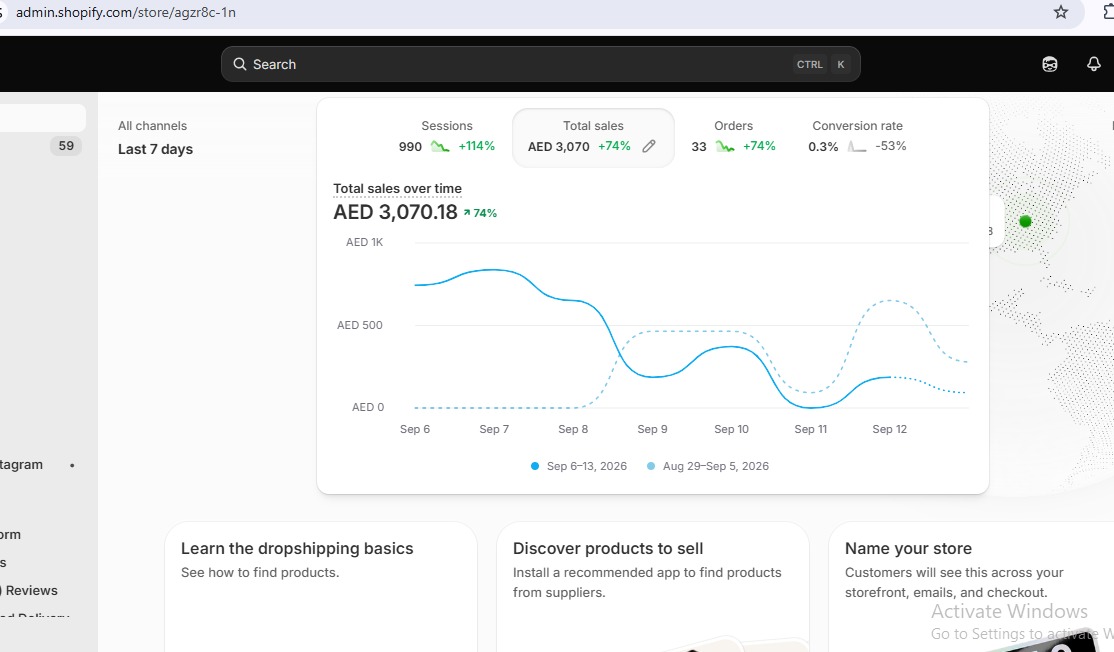Click the Sep 9 axis label
The image size is (1114, 652).
click(x=652, y=429)
